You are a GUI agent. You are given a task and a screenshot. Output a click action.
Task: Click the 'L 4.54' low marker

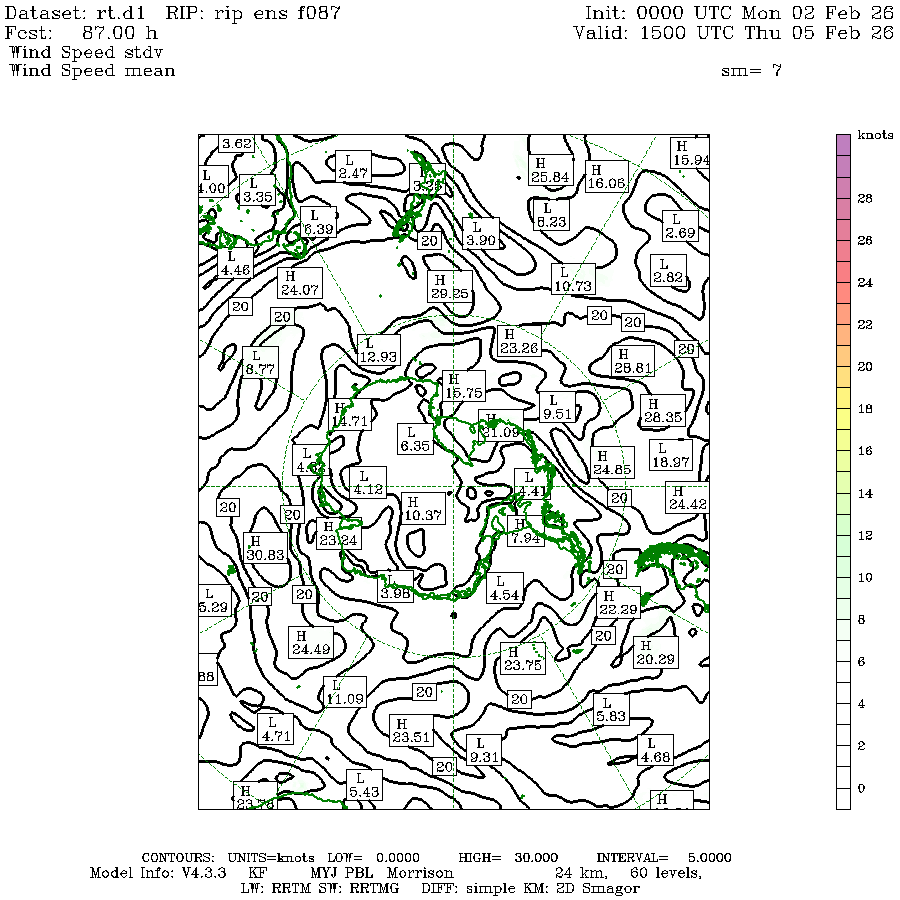tap(505, 588)
